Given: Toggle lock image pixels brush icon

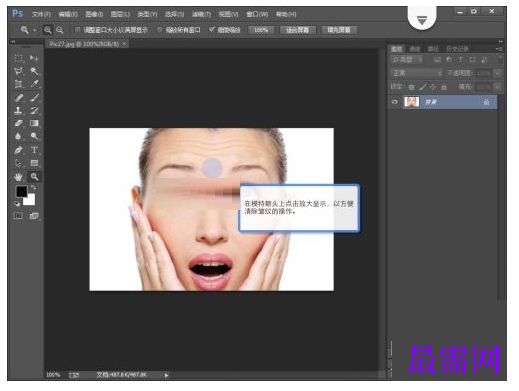Looking at the screenshot, I should click(422, 87).
